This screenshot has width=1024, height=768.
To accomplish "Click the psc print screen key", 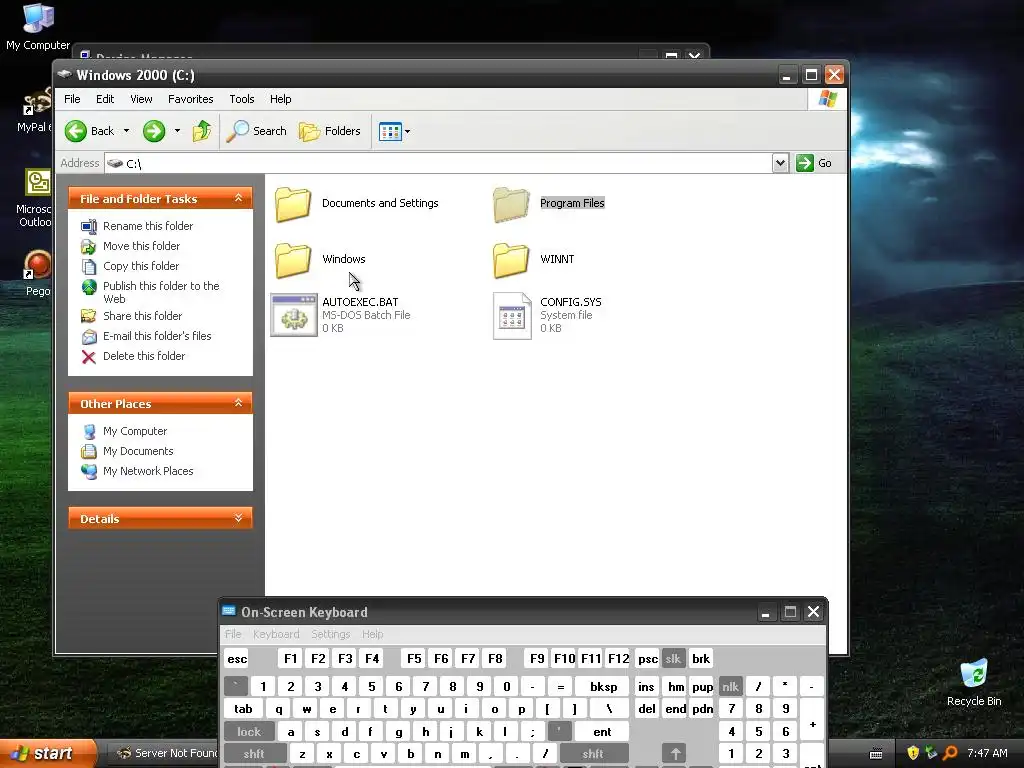I will coord(648,659).
